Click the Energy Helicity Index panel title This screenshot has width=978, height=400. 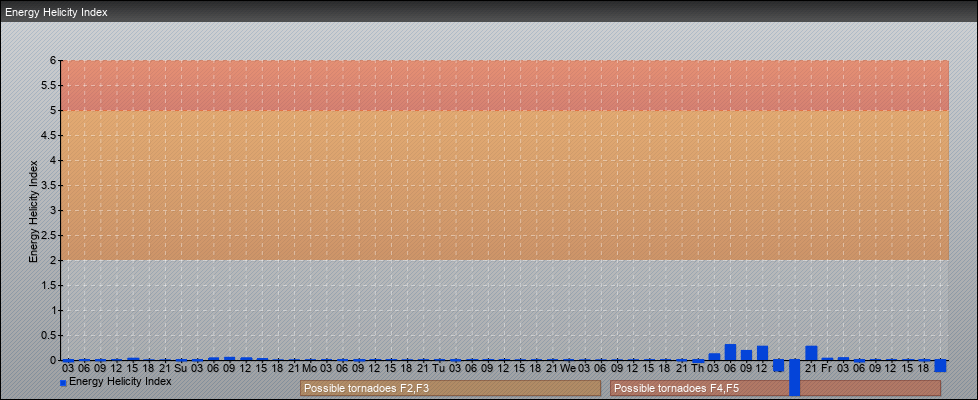coord(56,12)
